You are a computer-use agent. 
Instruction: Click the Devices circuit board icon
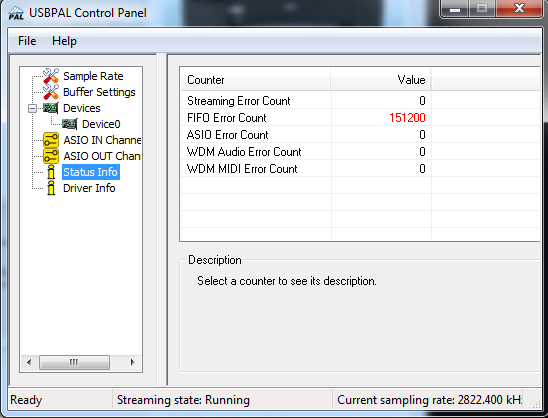pyautogui.click(x=51, y=108)
